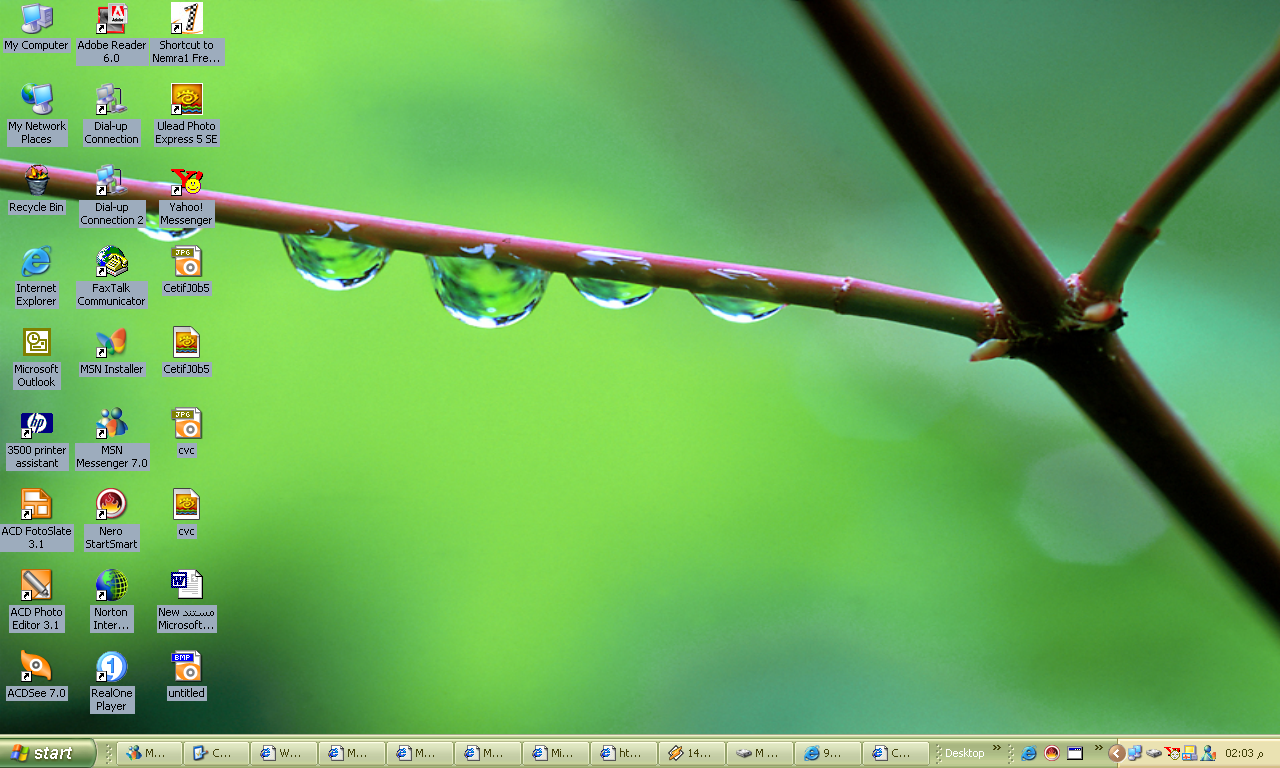Switch to the 'Mi…' taskbar window
Screen dimensions: 1280x768
pos(555,753)
